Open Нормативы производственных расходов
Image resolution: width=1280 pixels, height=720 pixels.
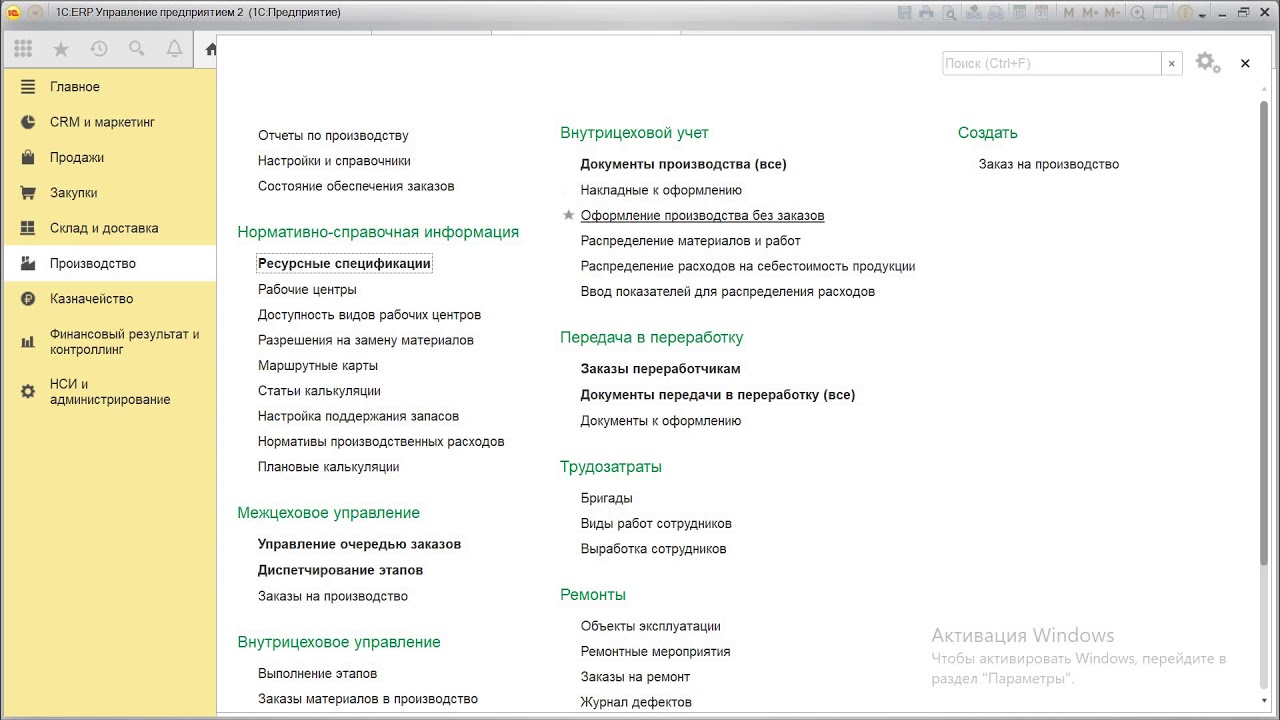381,441
